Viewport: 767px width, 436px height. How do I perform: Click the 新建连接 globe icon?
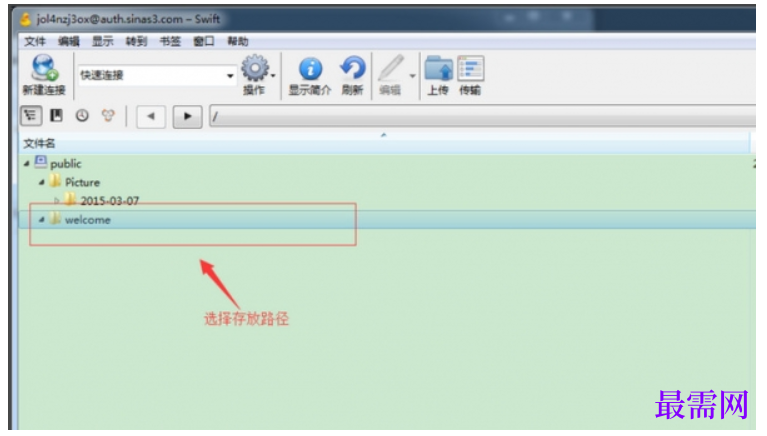(45, 68)
